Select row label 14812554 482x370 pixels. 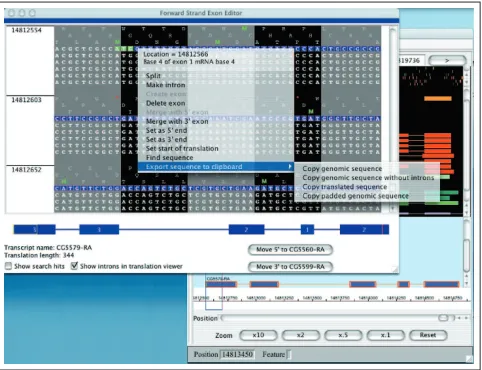[x=27, y=30]
